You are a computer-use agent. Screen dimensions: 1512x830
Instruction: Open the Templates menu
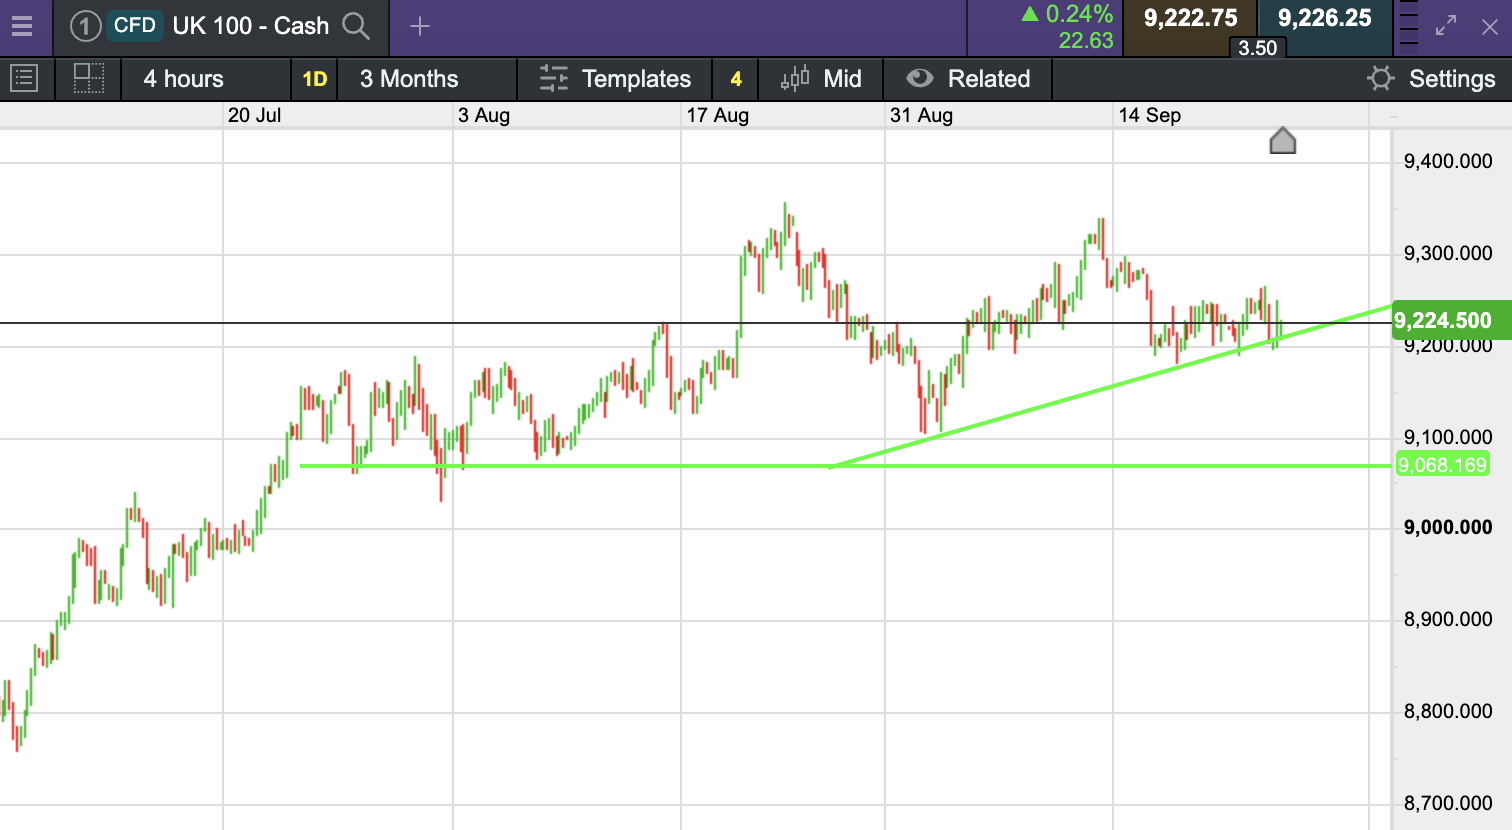[x=615, y=79]
